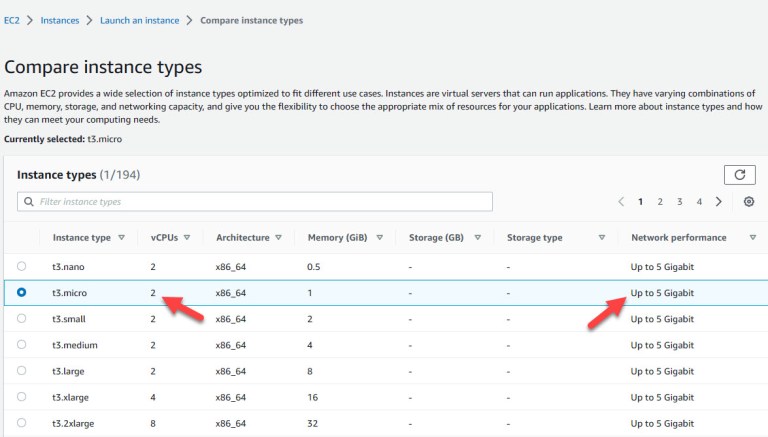Select the t3.nano radio button
The width and height of the screenshot is (768, 437).
[x=21, y=266]
